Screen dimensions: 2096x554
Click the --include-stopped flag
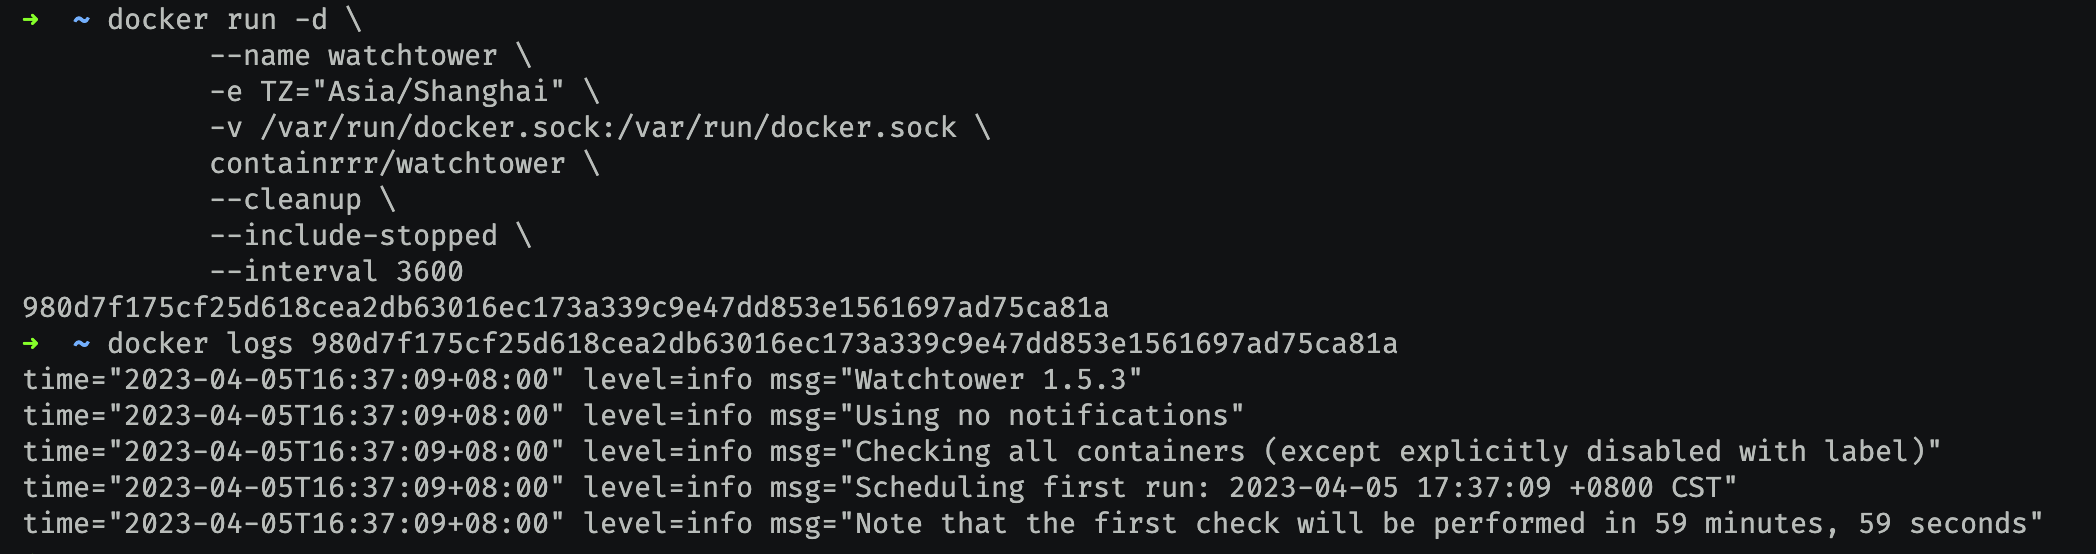[353, 236]
